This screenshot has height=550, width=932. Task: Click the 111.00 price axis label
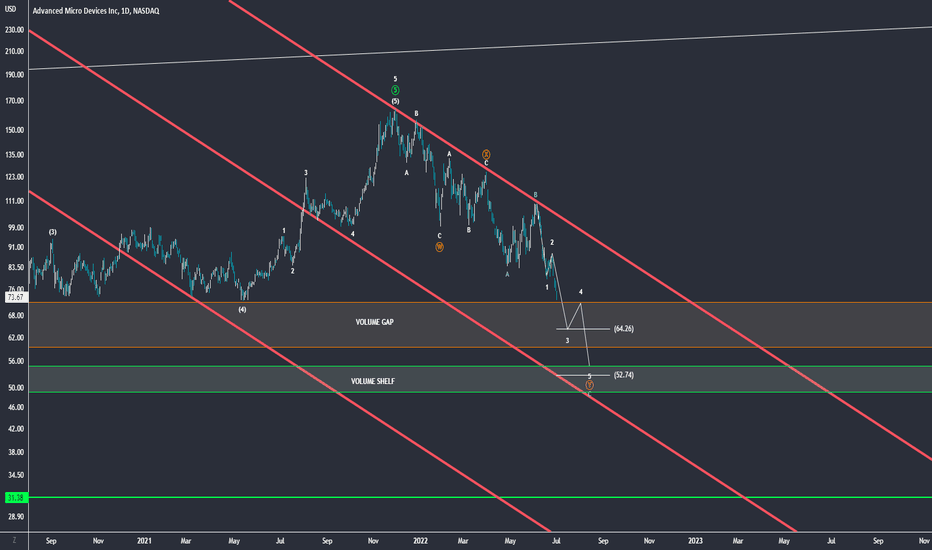pos(15,201)
